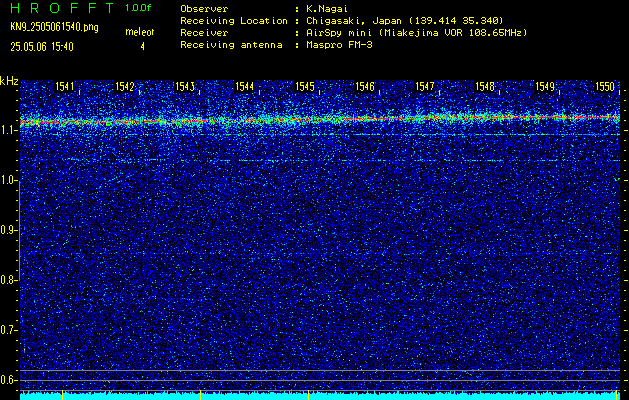The image size is (629, 400).
Task: Click the 0.9 frequency axis label
Action: [x=8, y=230]
